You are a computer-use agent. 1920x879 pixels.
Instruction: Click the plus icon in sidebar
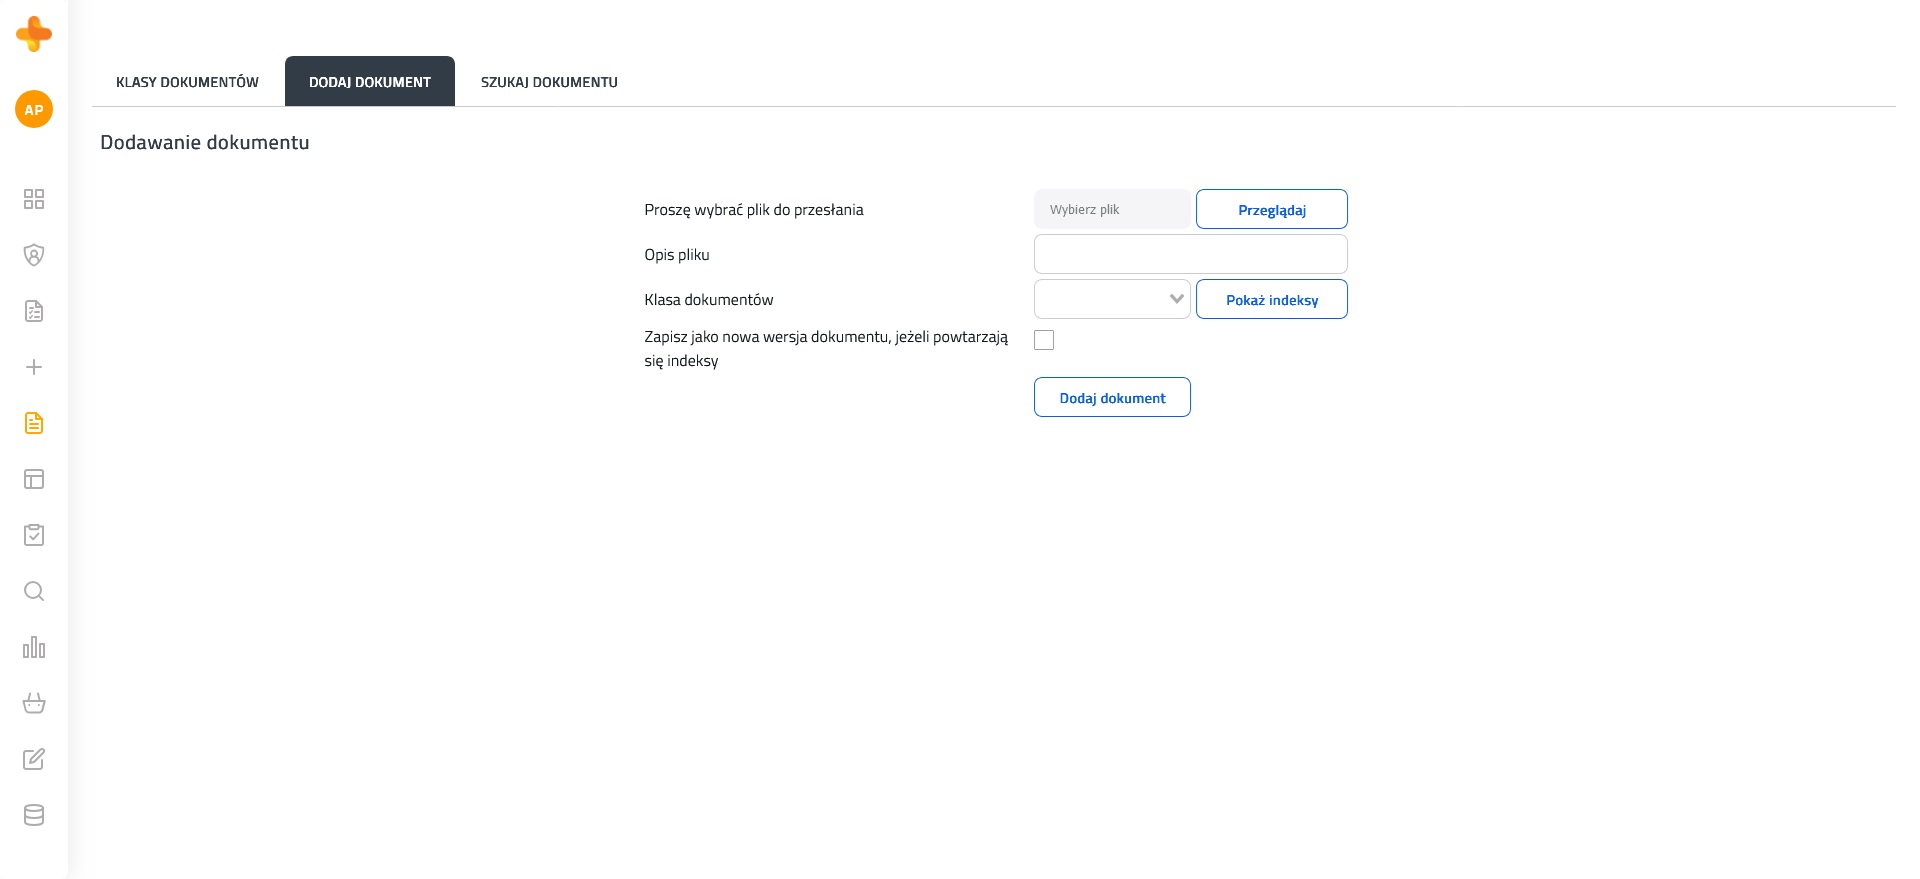tap(34, 367)
